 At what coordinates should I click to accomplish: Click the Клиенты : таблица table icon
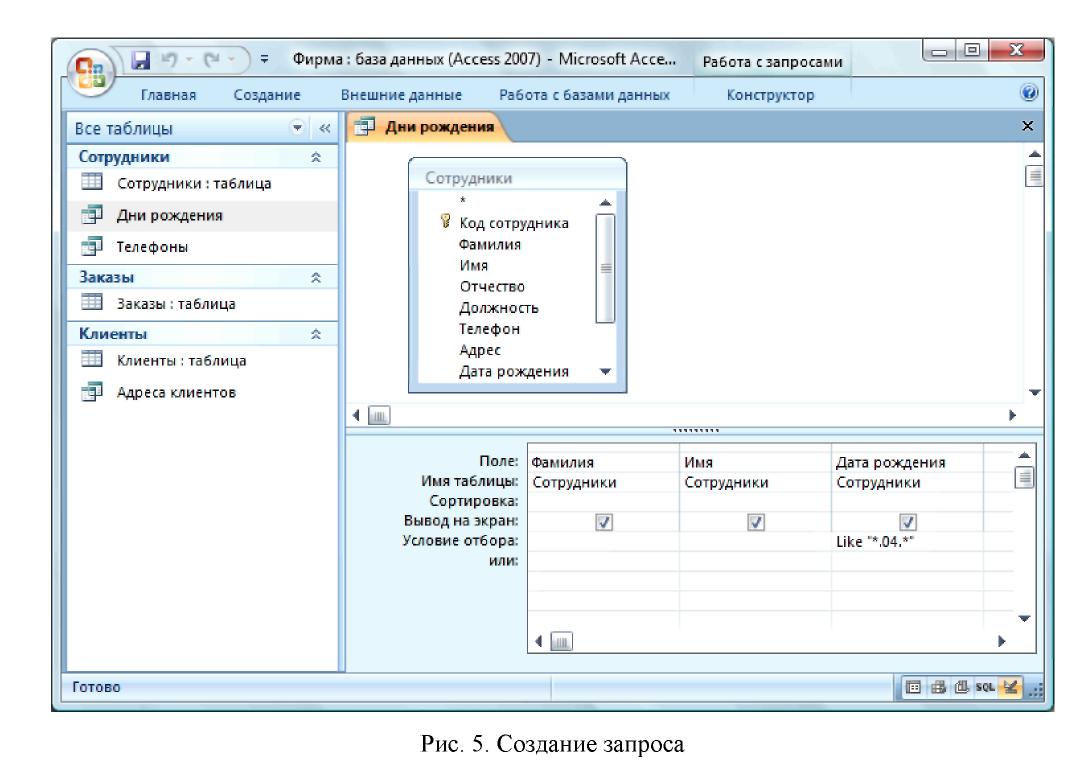pos(92,359)
